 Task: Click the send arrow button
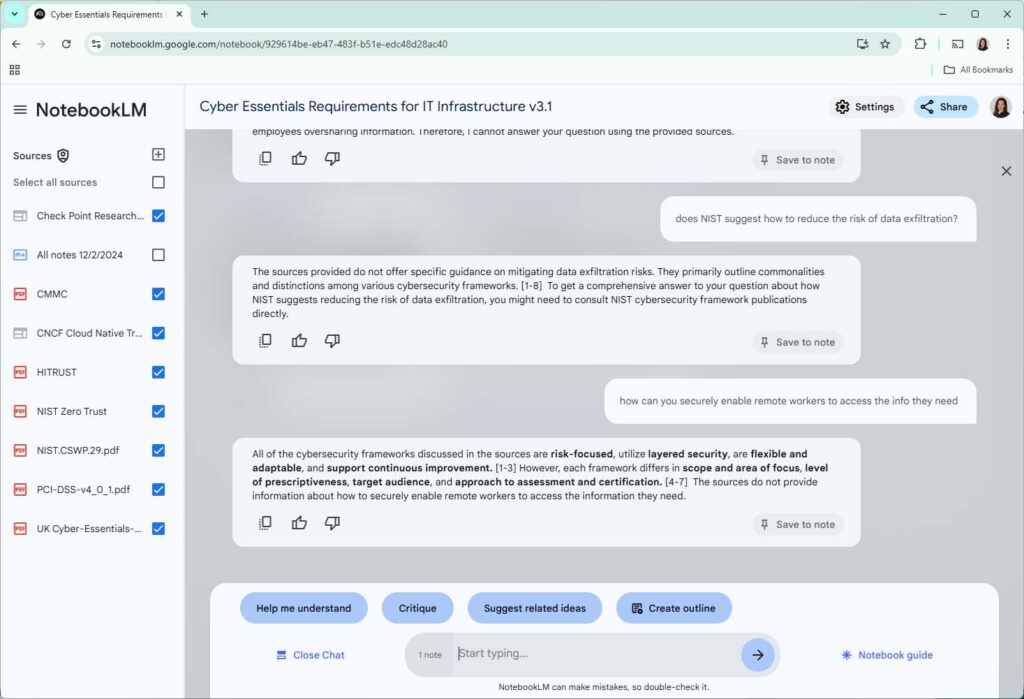(758, 655)
